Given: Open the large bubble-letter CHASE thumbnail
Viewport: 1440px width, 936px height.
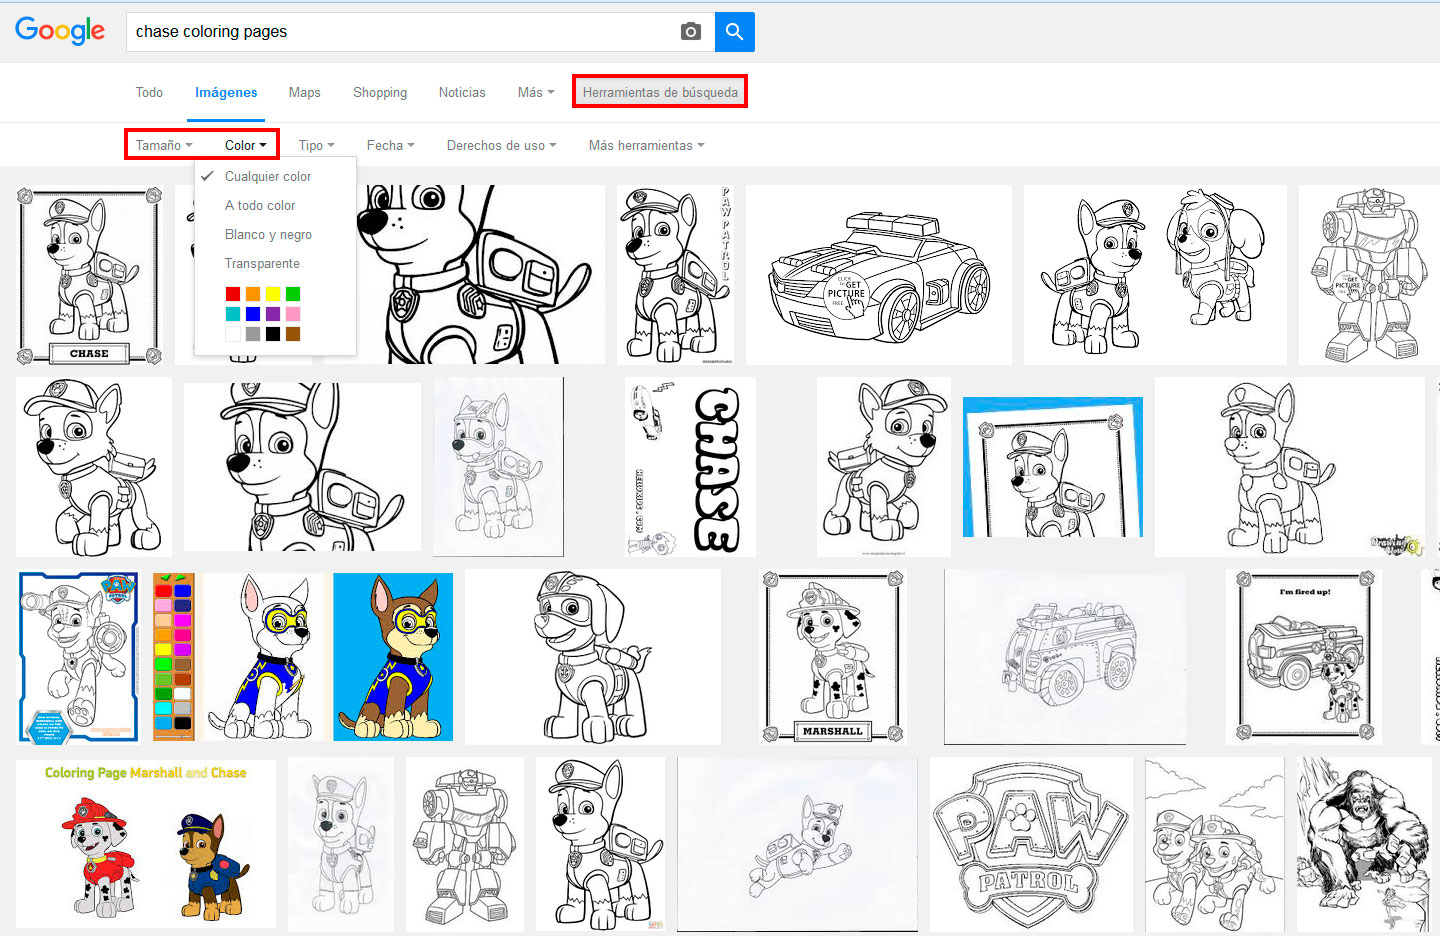Looking at the screenshot, I should 690,467.
